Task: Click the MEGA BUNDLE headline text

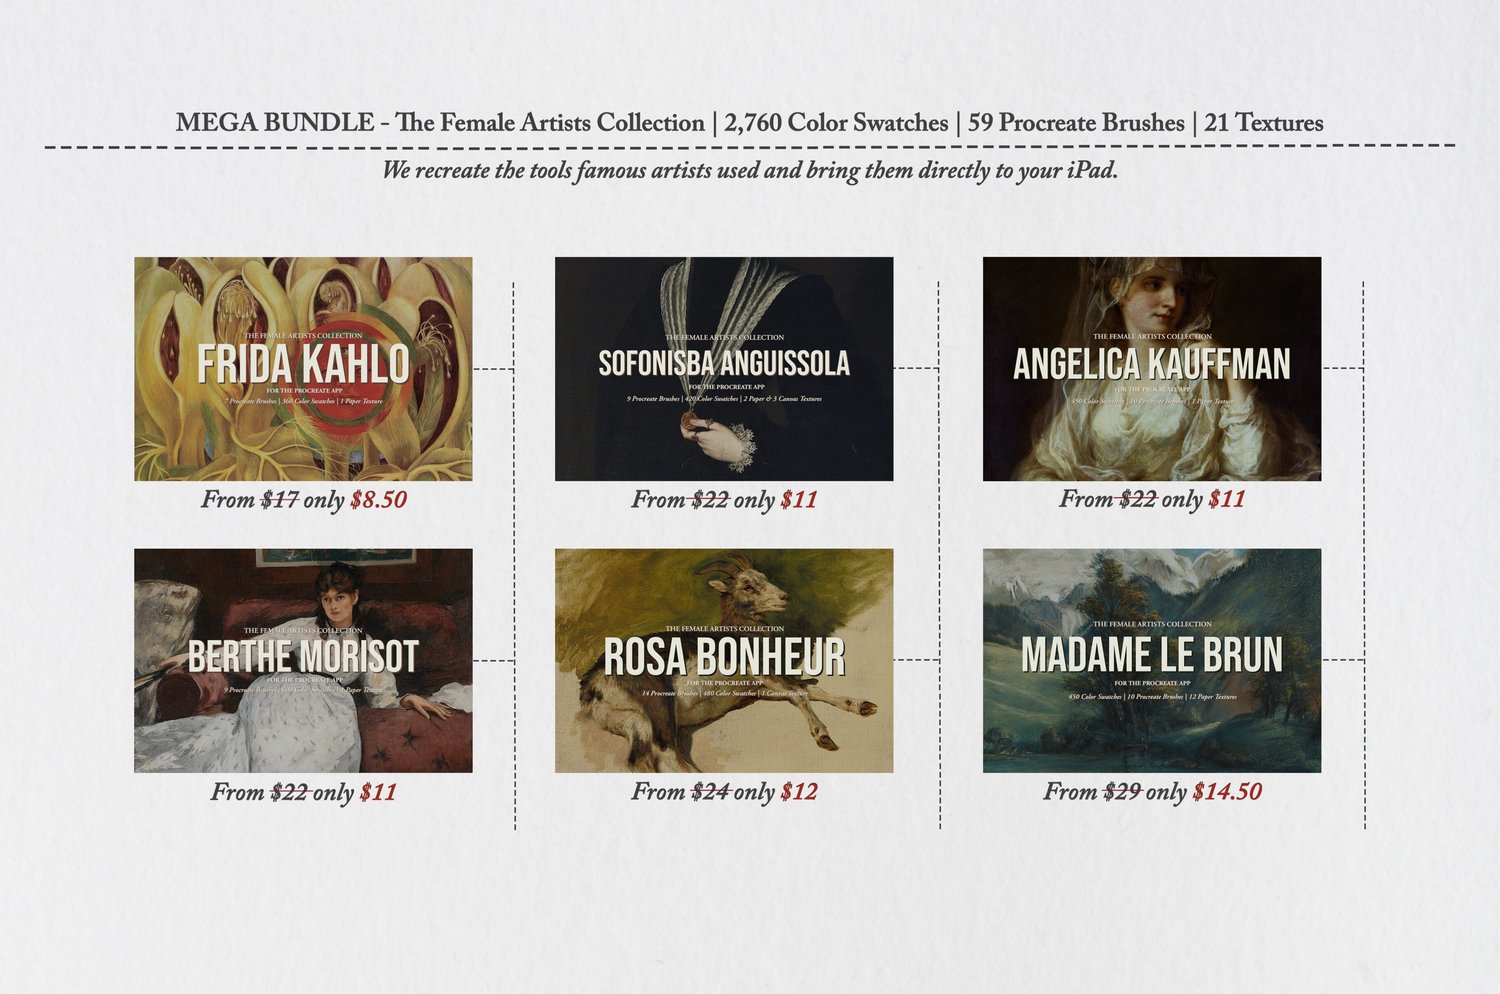Action: click(750, 123)
